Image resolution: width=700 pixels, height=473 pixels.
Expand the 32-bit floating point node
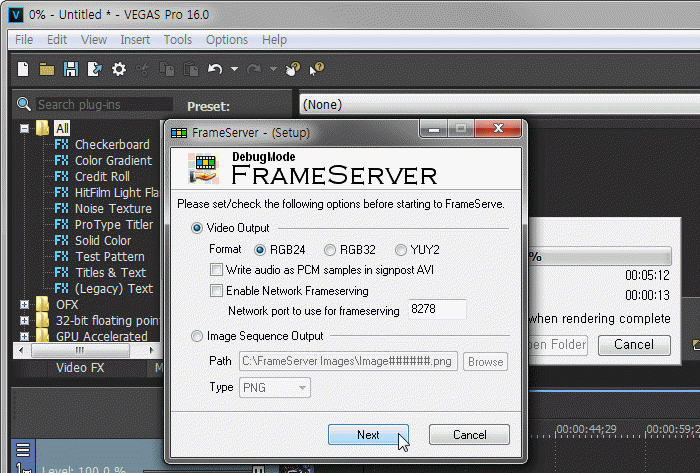(x=25, y=320)
